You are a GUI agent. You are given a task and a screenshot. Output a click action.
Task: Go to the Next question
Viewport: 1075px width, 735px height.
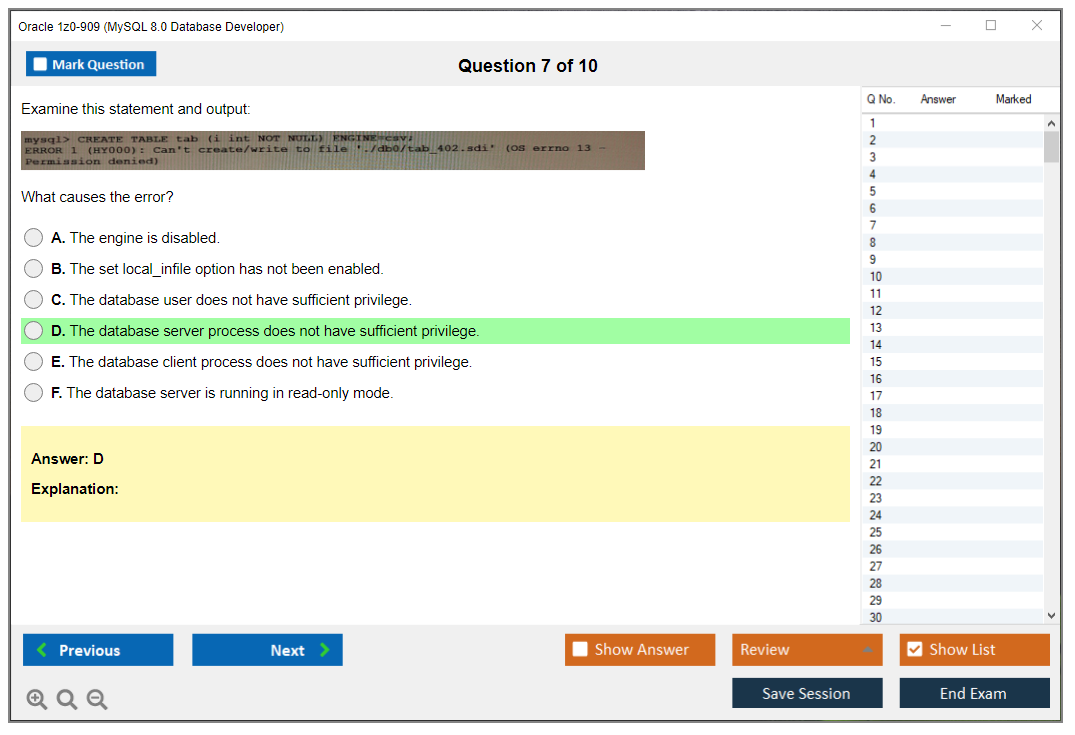267,650
